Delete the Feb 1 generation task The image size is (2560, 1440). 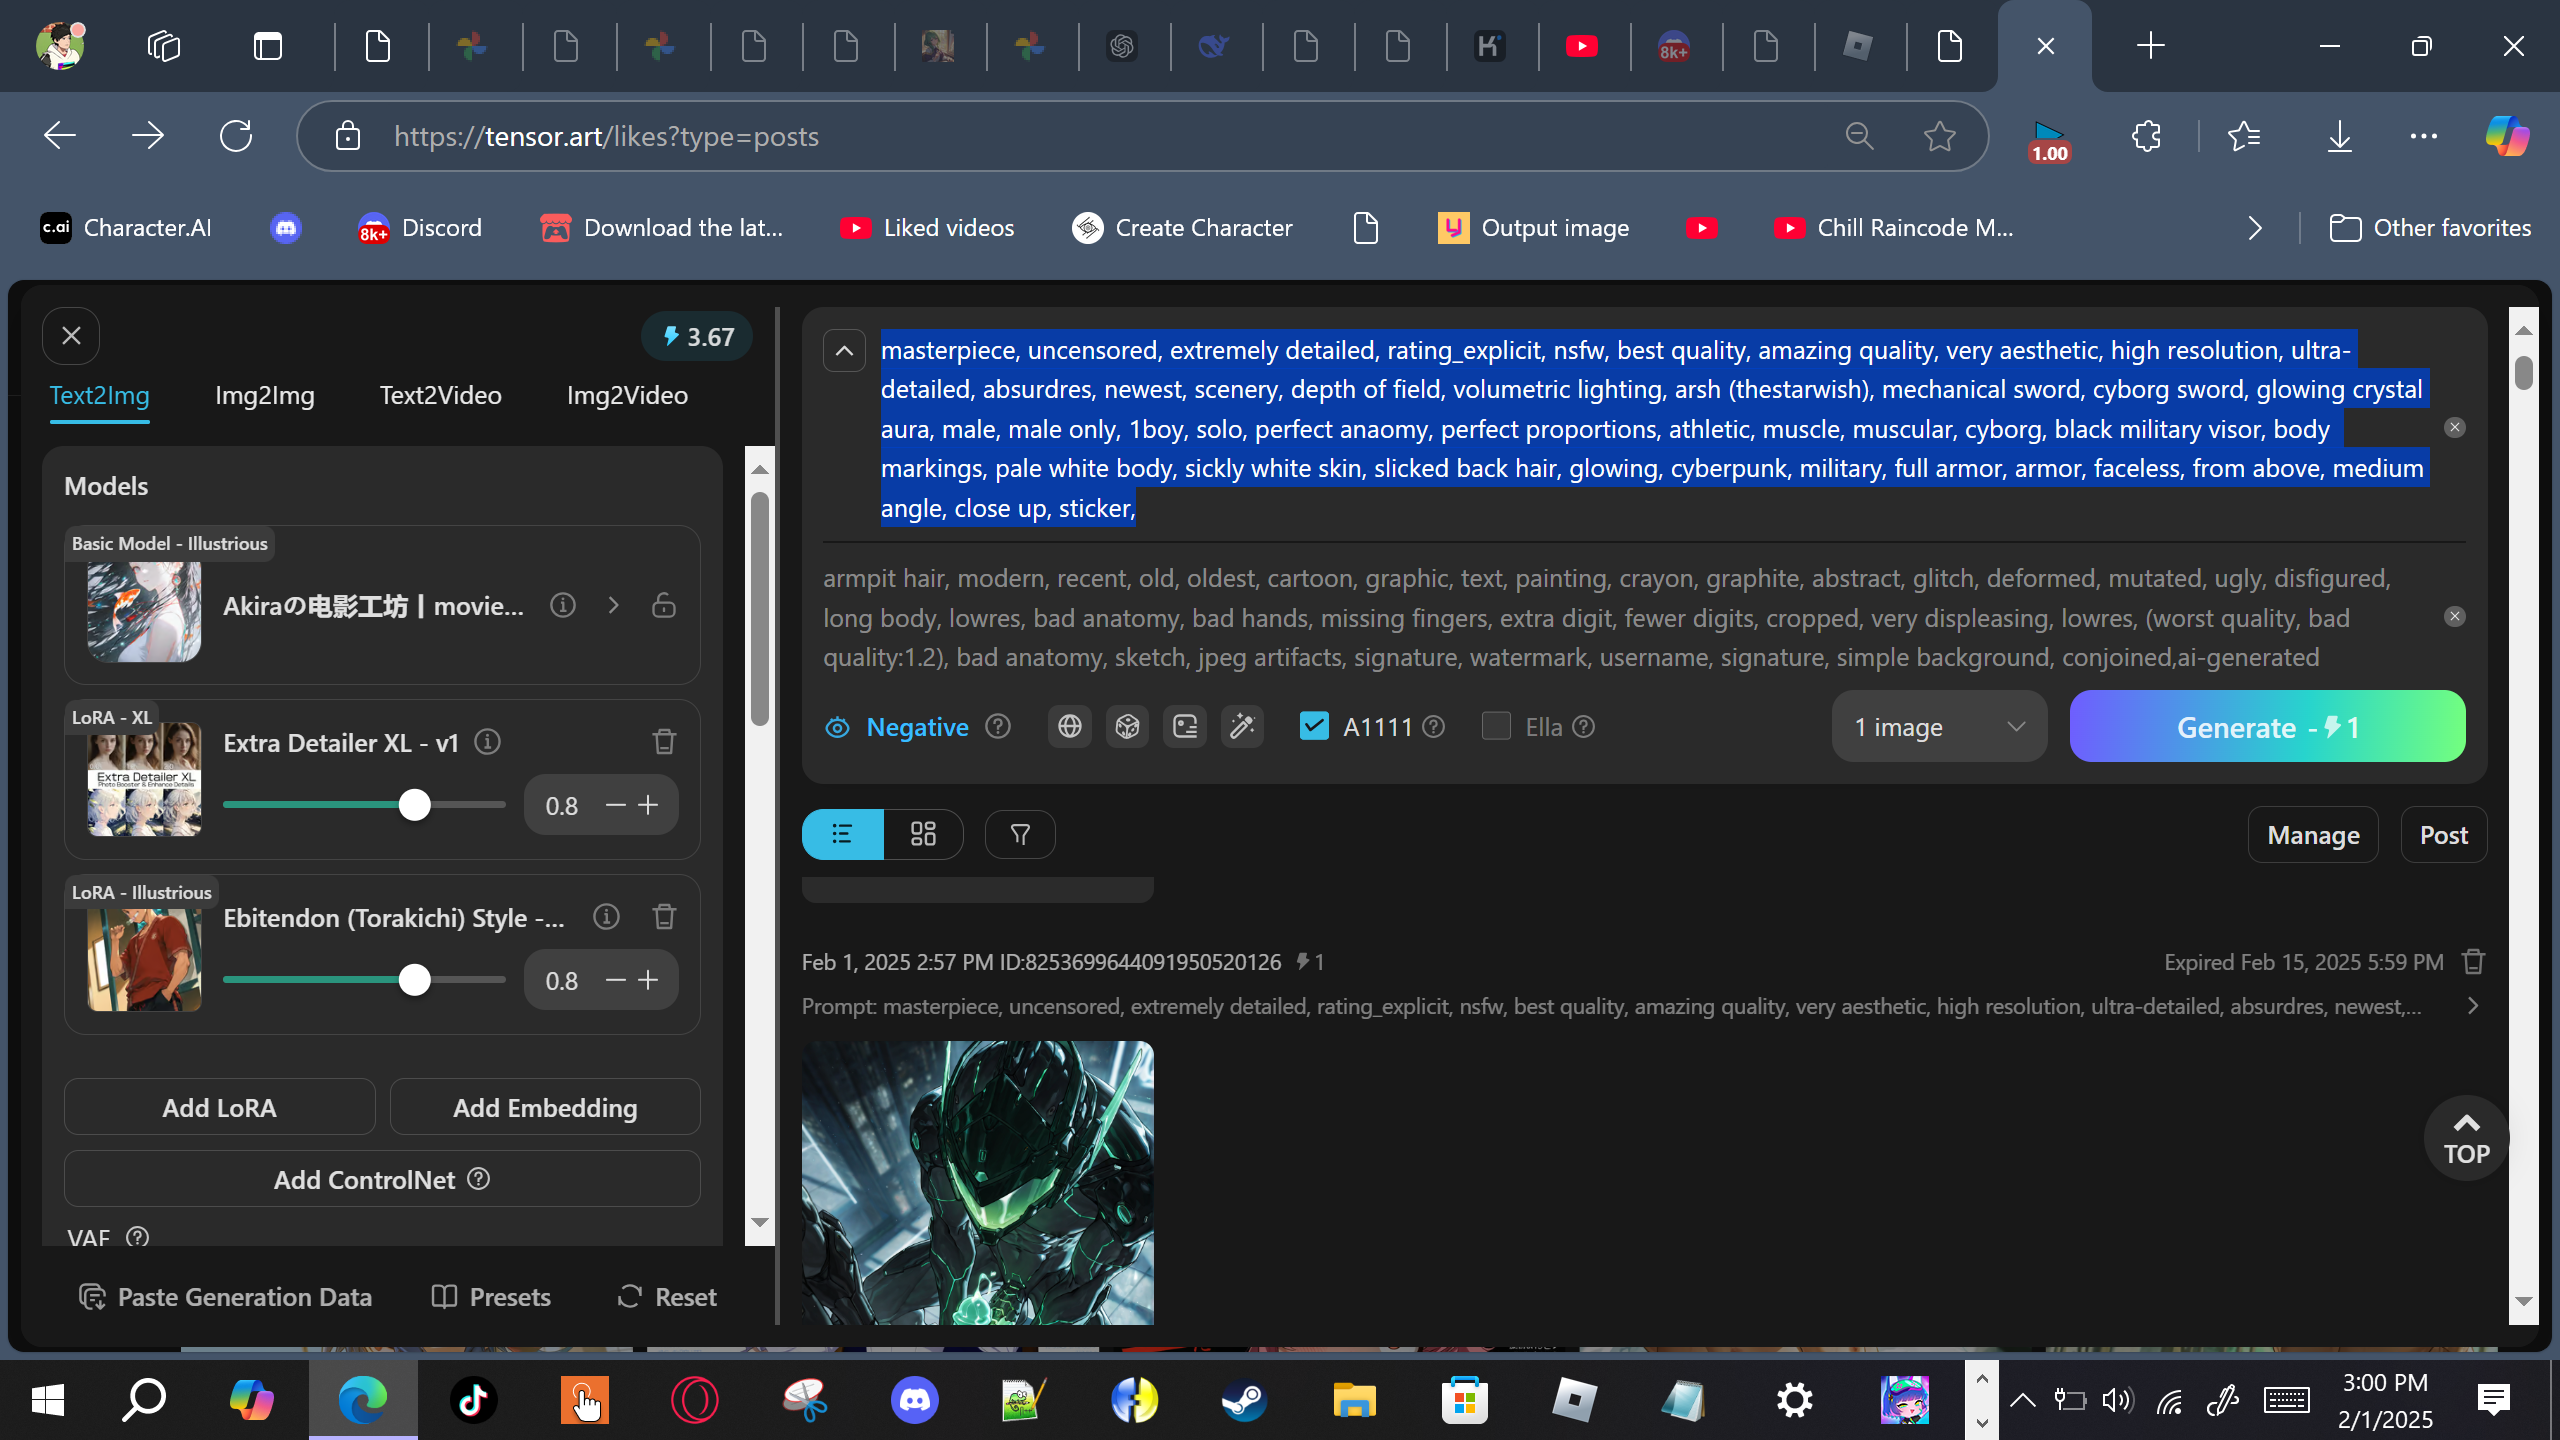click(x=2473, y=962)
